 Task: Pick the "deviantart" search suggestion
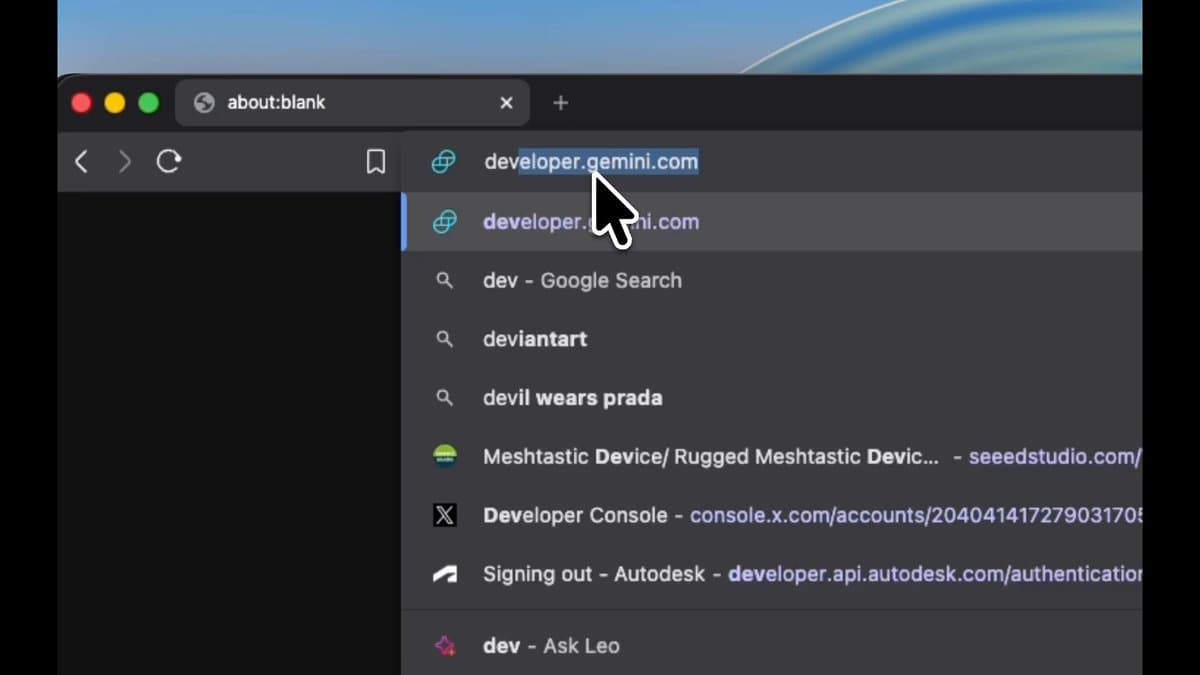(535, 340)
